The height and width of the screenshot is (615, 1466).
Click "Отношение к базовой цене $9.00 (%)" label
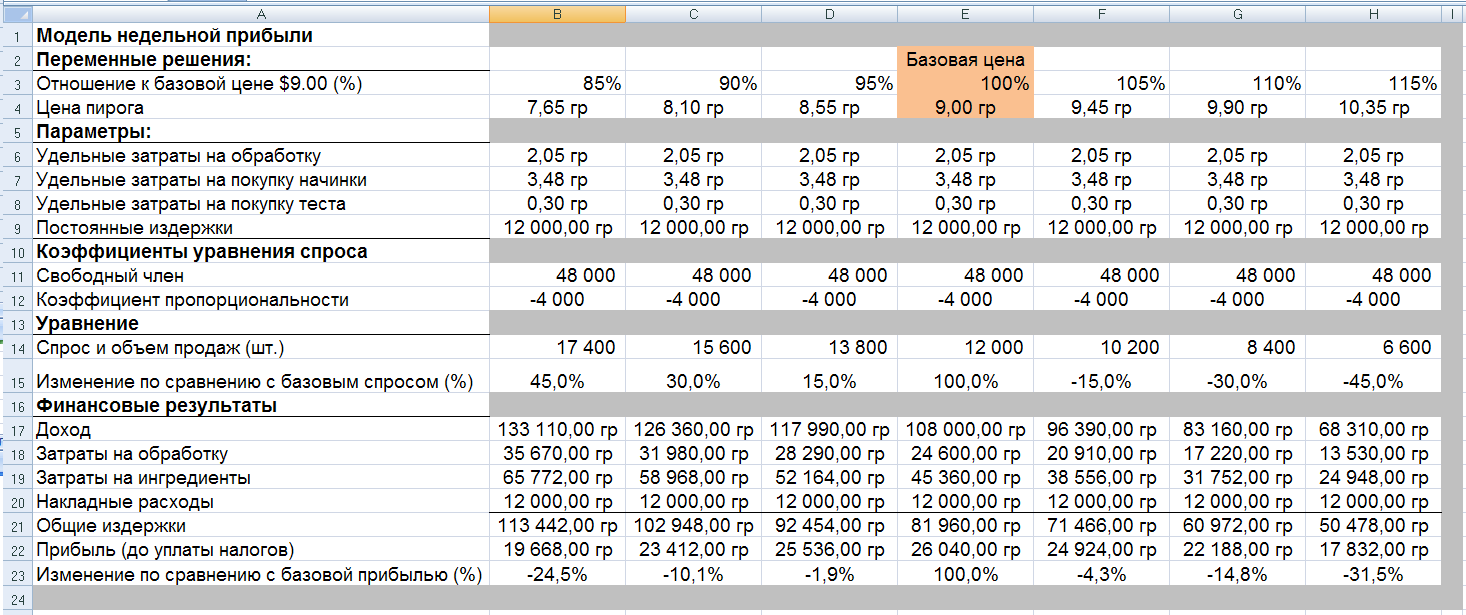(198, 83)
